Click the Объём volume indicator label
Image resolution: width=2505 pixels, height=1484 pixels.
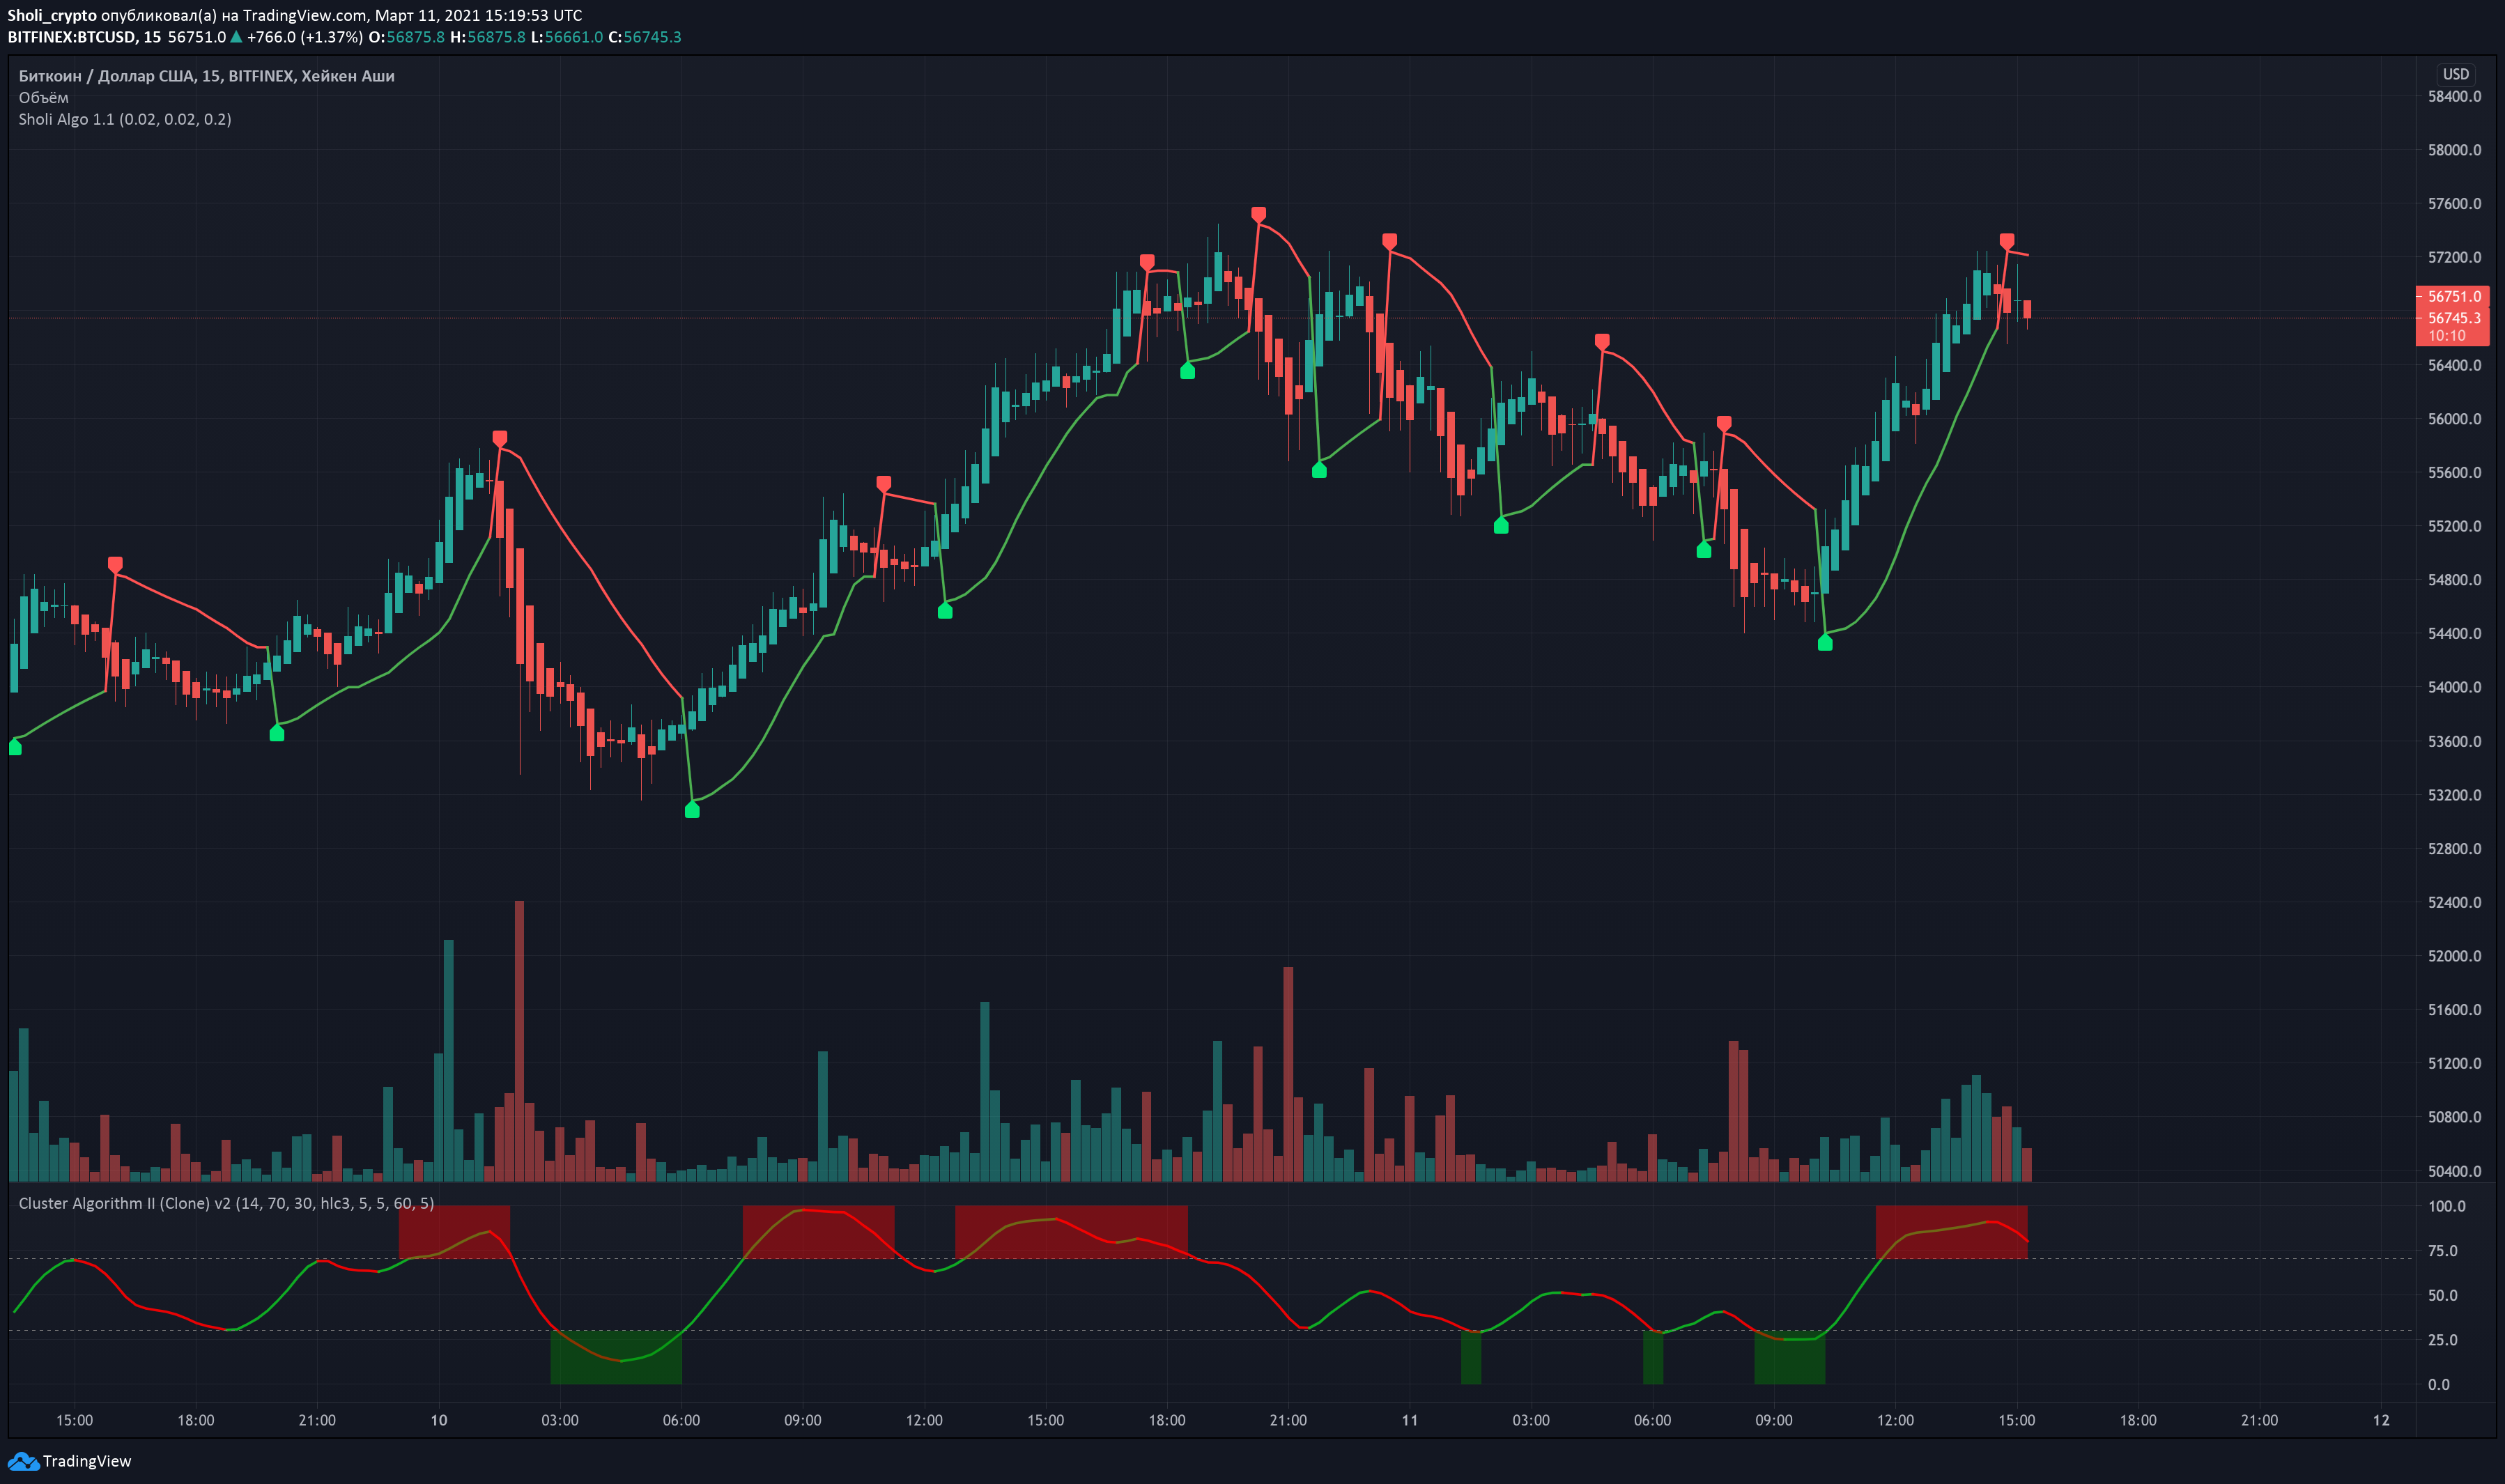(x=43, y=98)
